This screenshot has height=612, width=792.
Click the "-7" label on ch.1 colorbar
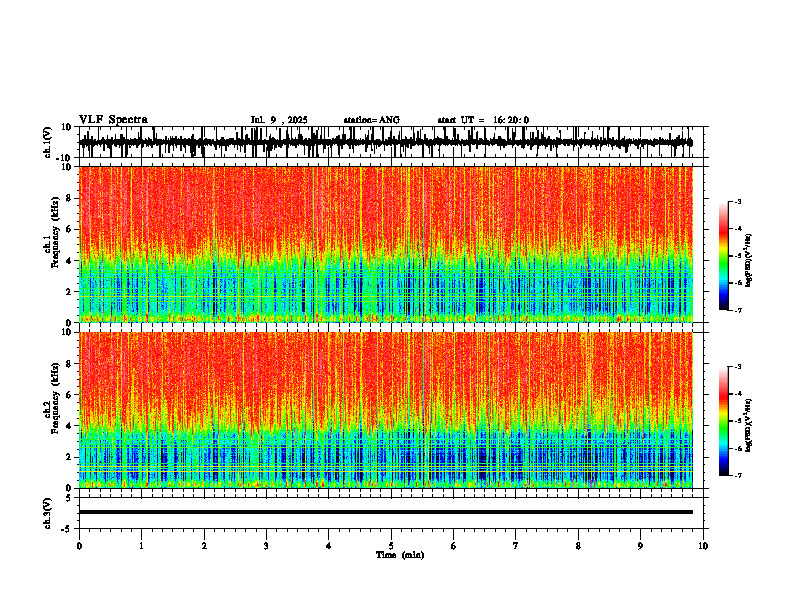point(737,310)
